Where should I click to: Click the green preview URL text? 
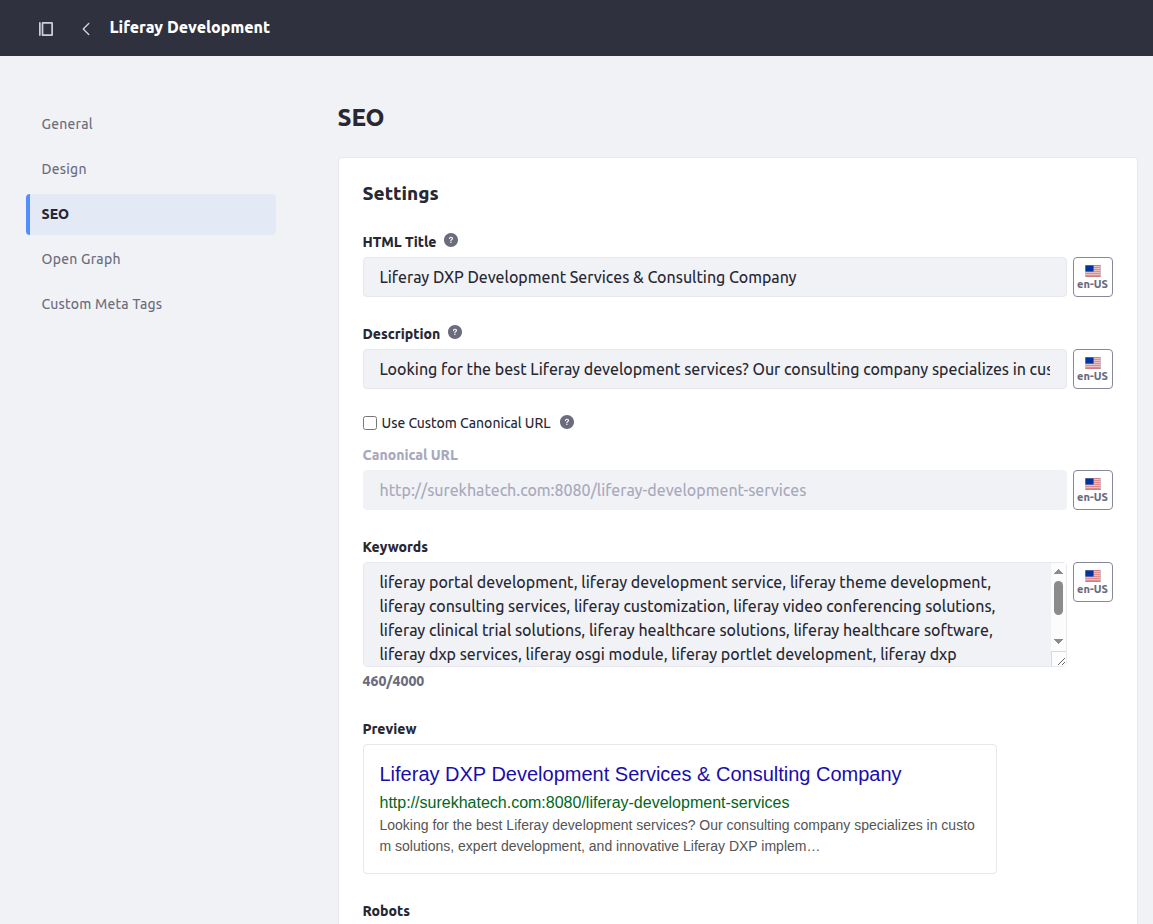coord(584,803)
